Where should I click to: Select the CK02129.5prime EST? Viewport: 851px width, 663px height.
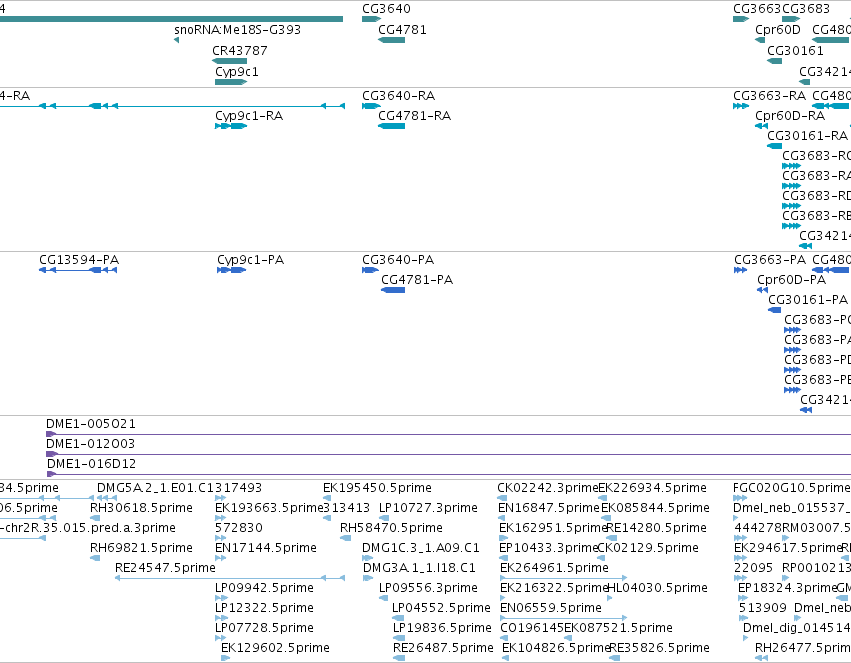pyautogui.click(x=602, y=558)
